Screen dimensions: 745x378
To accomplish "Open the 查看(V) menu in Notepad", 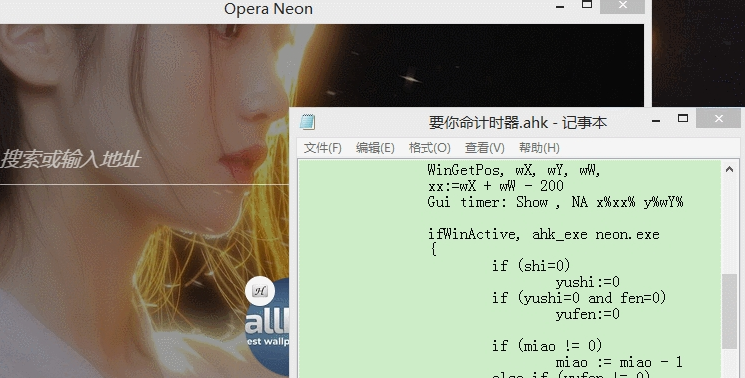I will pos(485,148).
